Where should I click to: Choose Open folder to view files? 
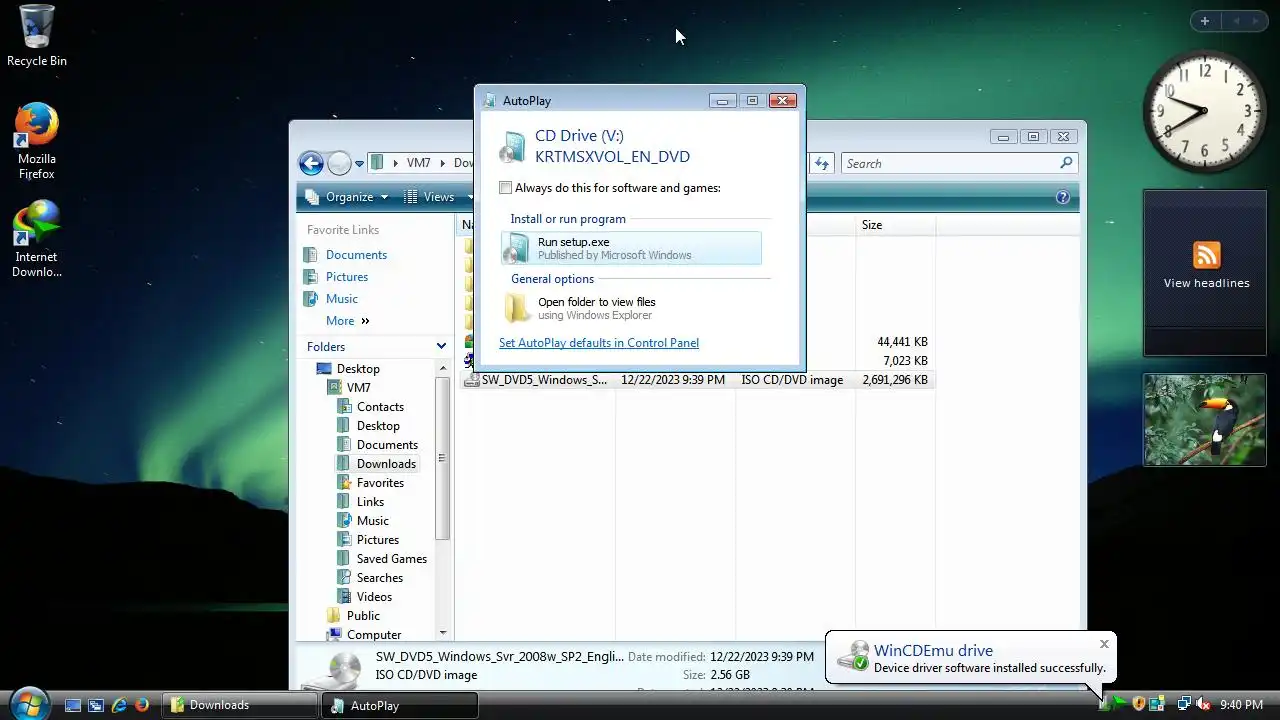pos(631,308)
